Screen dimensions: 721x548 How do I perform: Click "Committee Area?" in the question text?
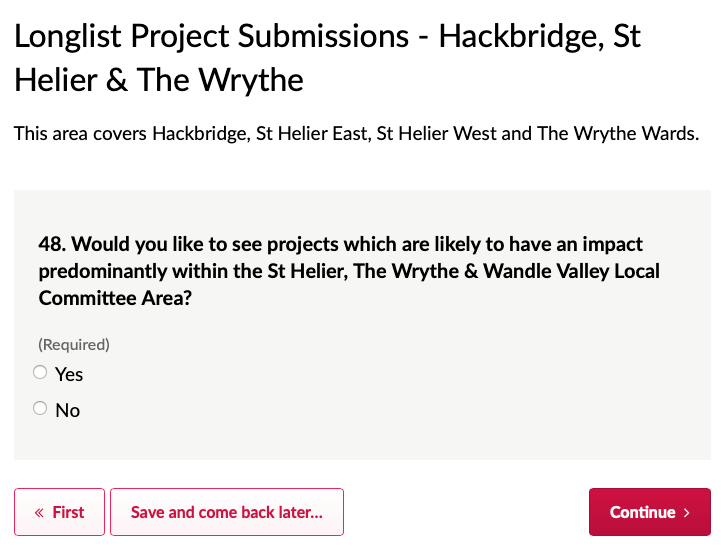point(115,298)
